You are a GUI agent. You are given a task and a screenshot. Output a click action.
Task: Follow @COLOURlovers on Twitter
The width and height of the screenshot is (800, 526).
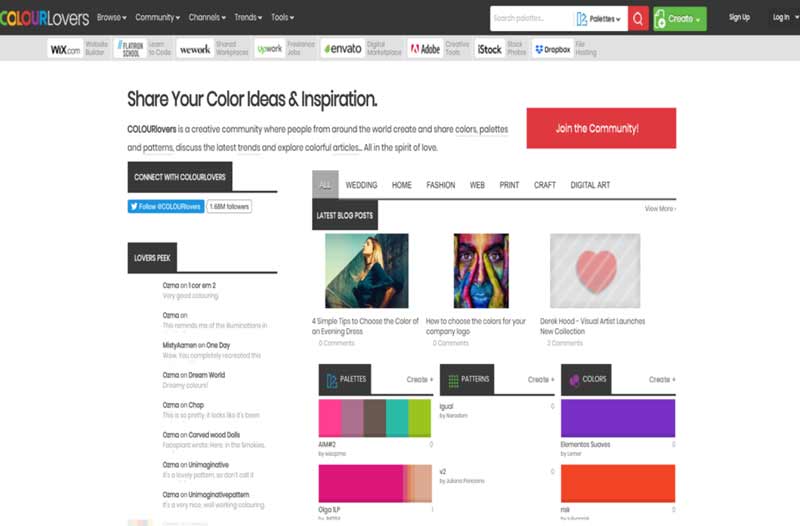pos(166,207)
